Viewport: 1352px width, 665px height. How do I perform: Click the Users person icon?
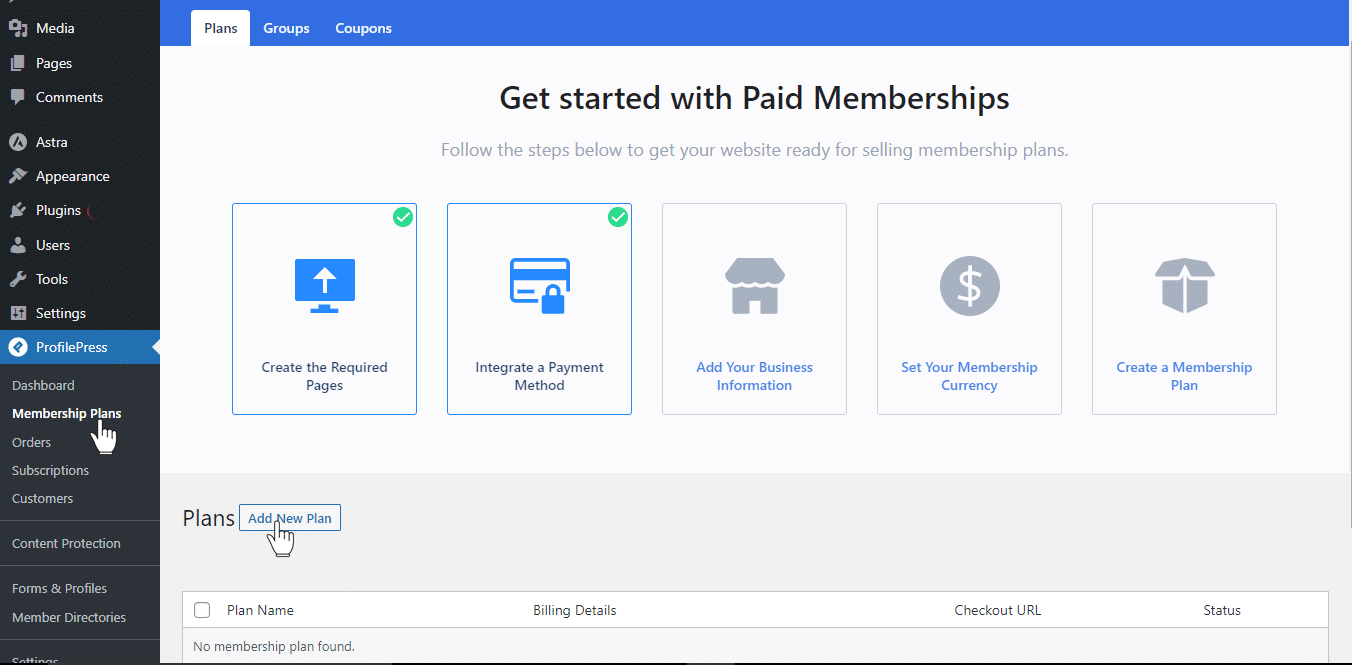[x=17, y=245]
